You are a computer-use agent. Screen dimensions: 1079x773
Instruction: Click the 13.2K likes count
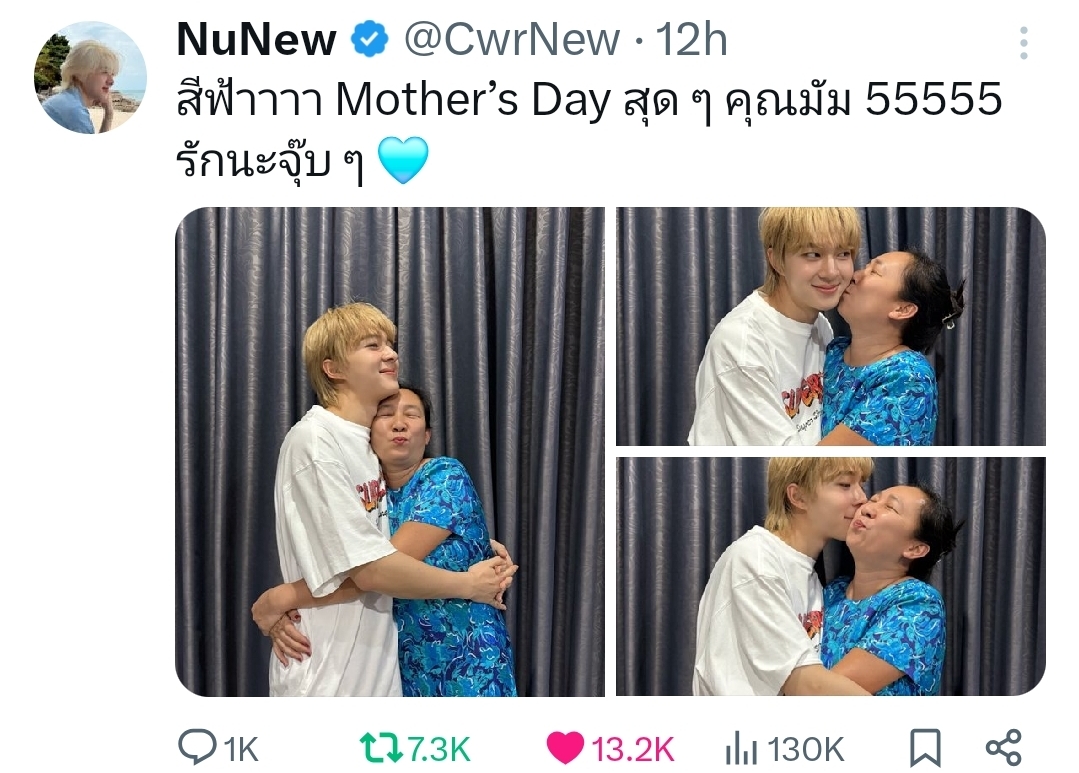point(632,750)
